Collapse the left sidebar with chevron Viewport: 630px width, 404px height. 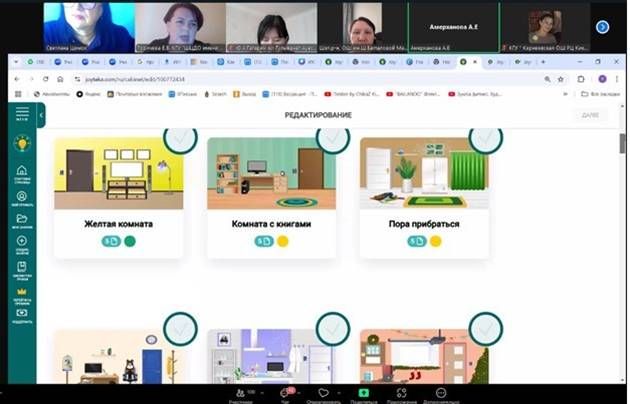42,115
